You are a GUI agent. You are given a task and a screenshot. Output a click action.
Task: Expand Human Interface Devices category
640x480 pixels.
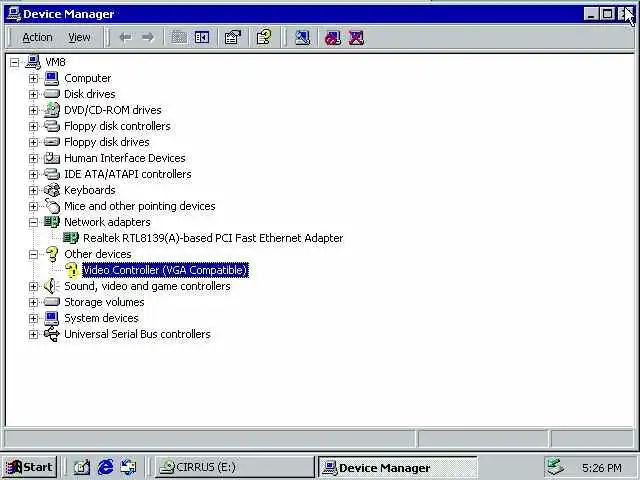point(33,158)
